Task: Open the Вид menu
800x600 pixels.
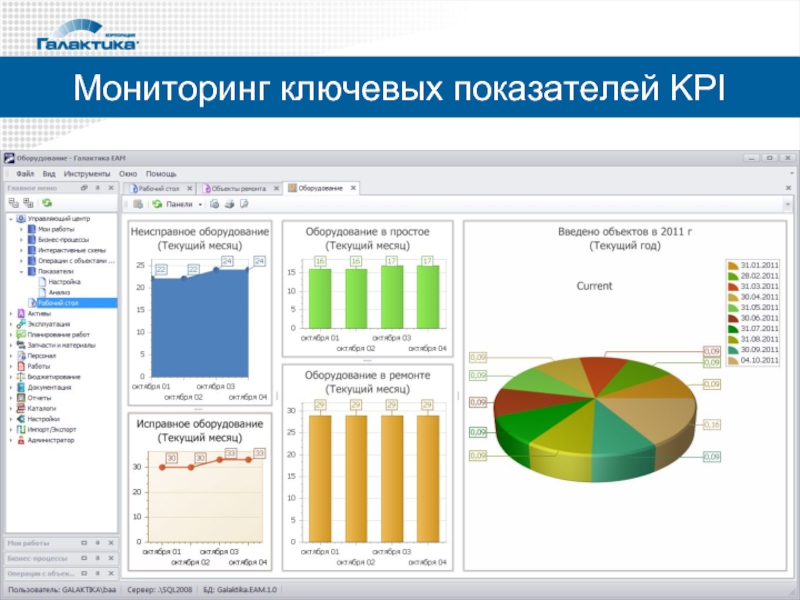Action: [49, 174]
